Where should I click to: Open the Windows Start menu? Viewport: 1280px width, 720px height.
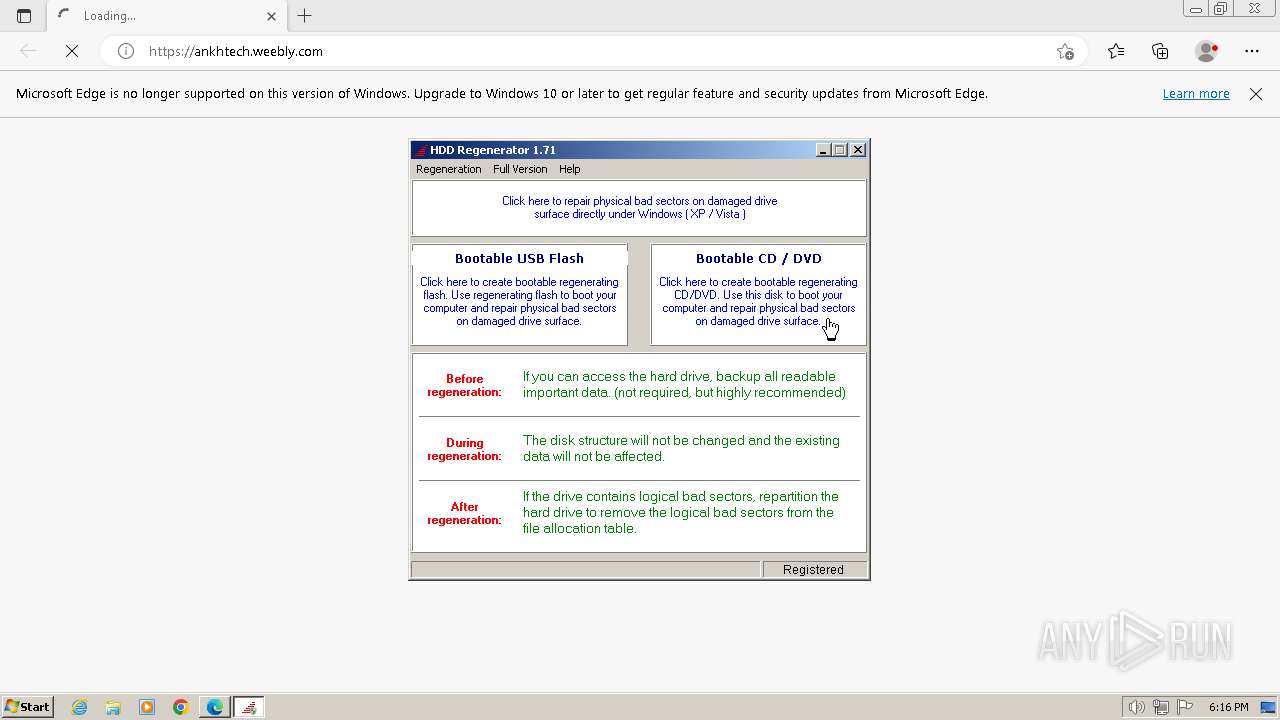[27, 707]
